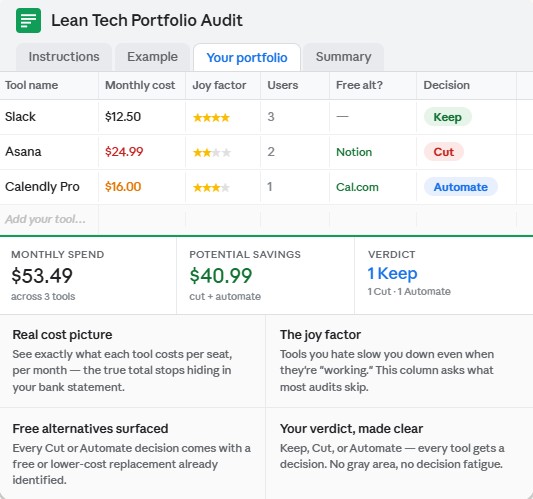The image size is (533, 499).
Task: Click the Lean Tech Portfolio Audit title
Action: pyautogui.click(x=147, y=20)
